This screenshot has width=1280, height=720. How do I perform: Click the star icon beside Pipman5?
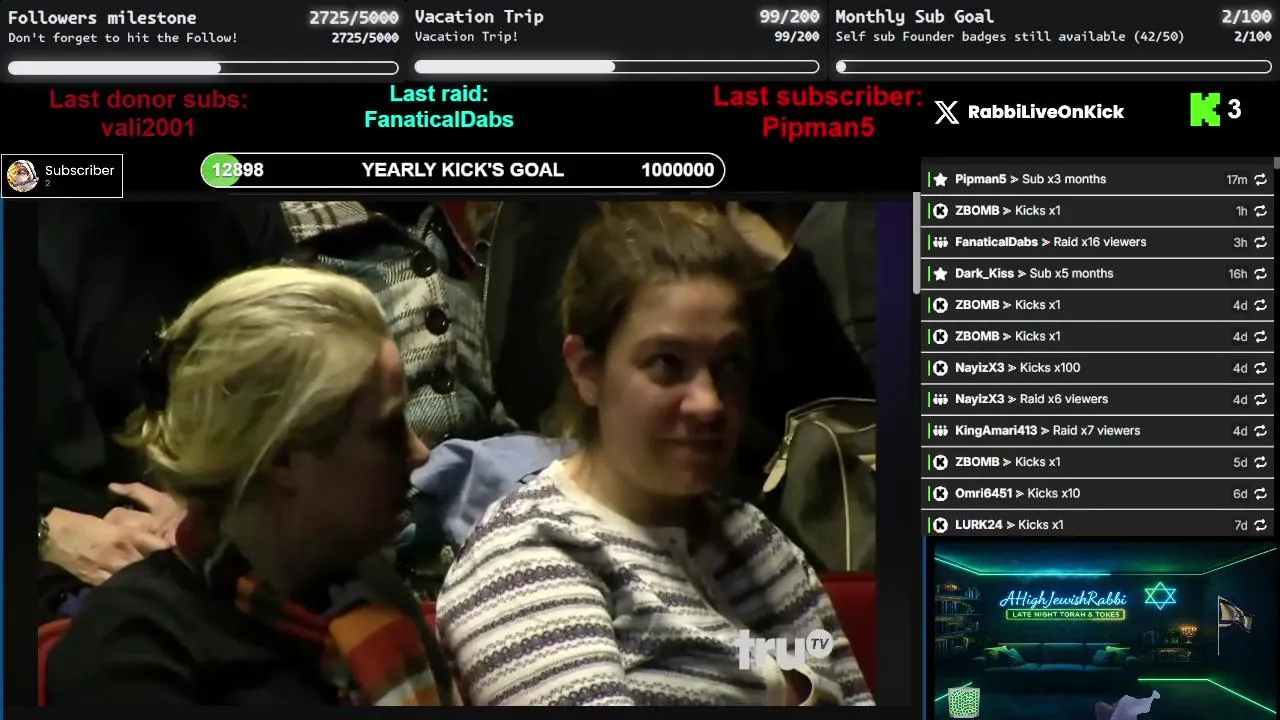[940, 180]
